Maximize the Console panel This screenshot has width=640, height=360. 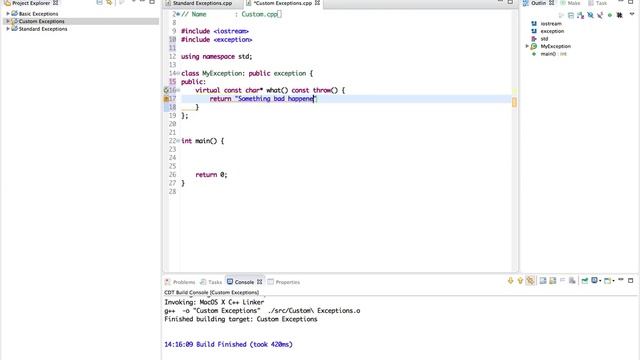[x=631, y=280]
